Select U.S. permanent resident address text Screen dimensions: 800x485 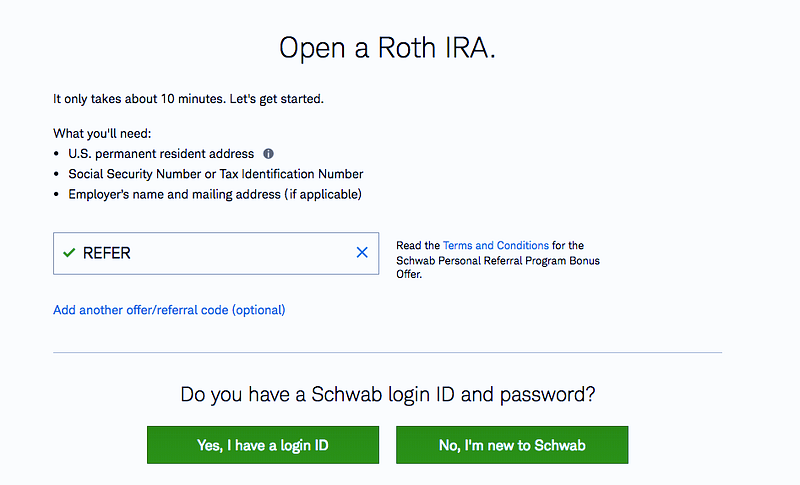tap(160, 154)
